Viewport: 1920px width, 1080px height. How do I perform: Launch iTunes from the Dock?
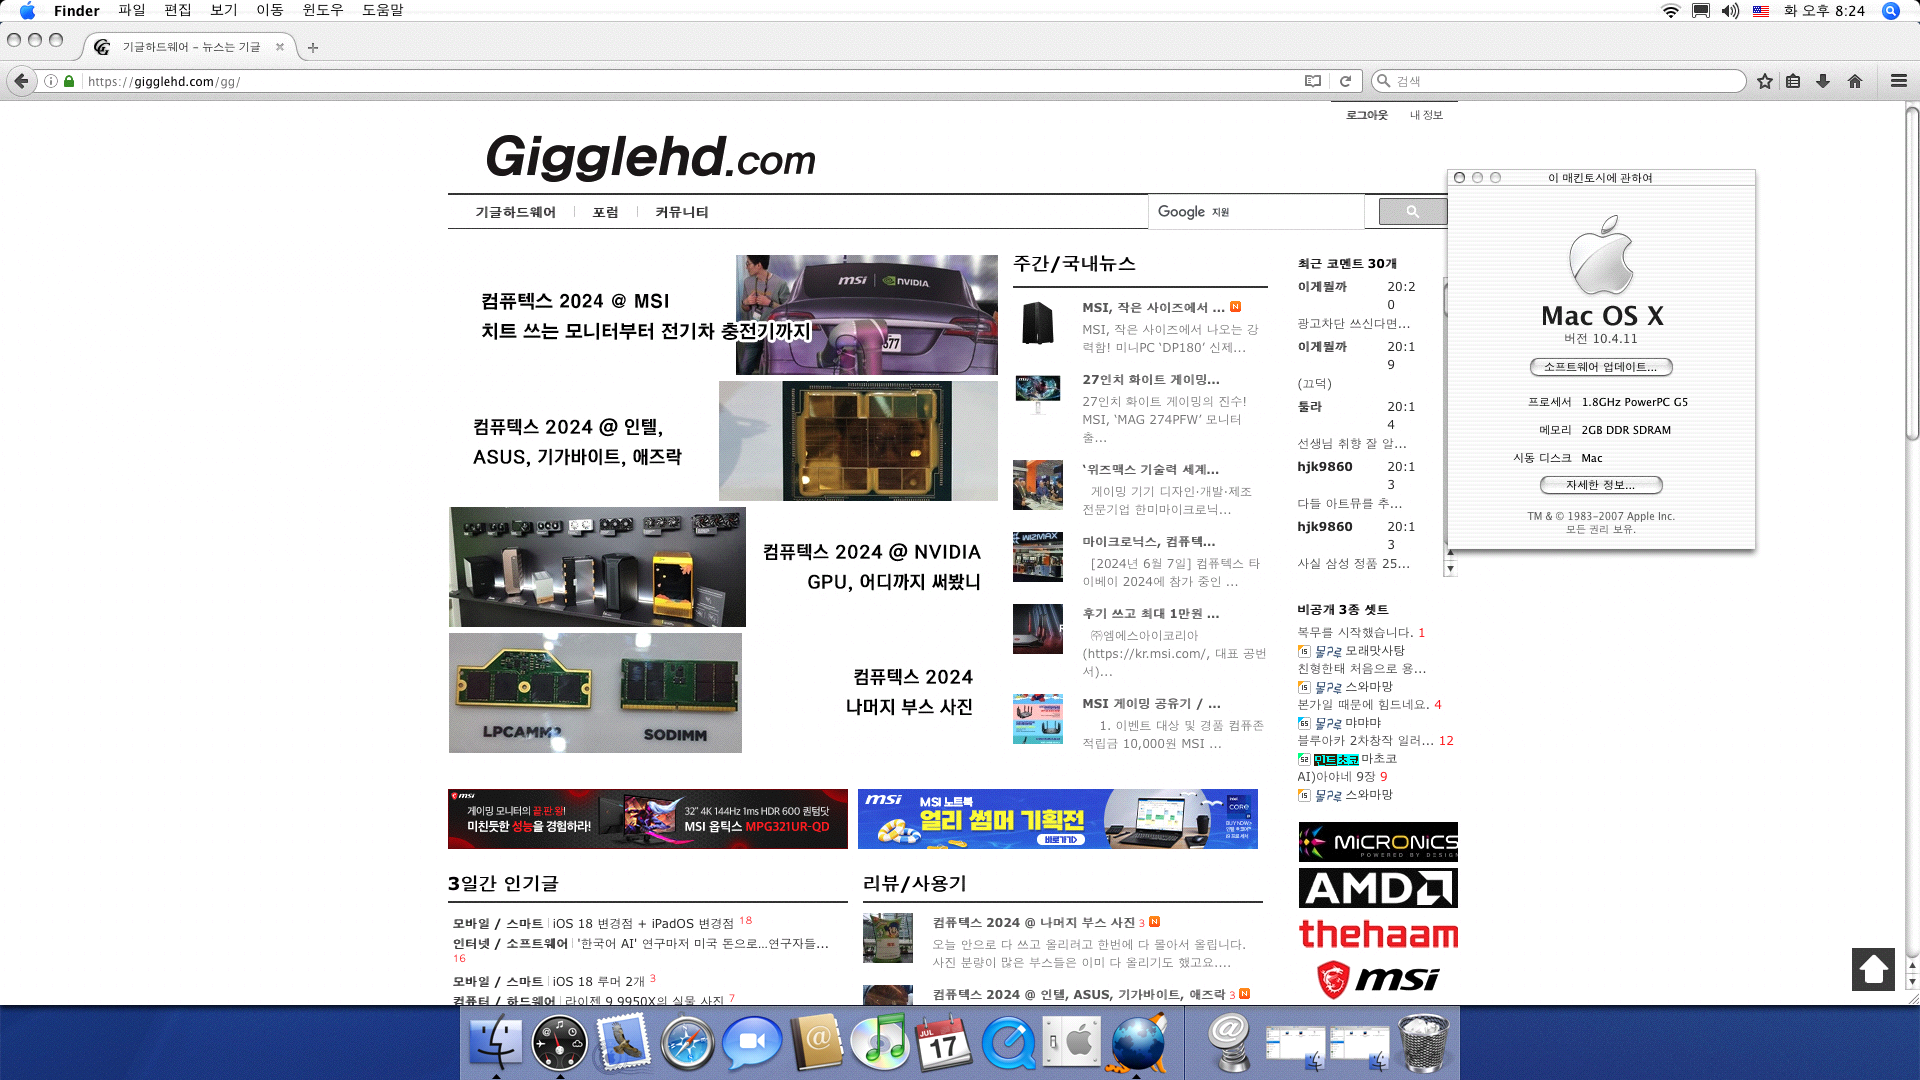point(880,1042)
